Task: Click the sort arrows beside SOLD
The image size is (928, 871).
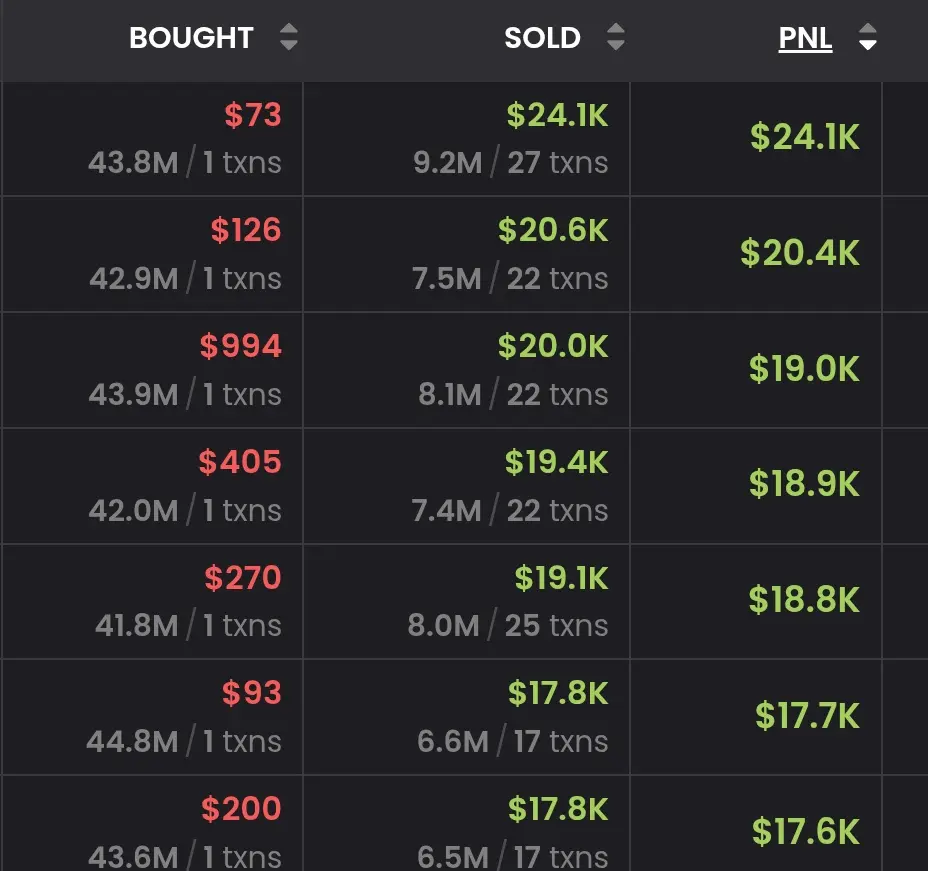Action: [x=616, y=38]
